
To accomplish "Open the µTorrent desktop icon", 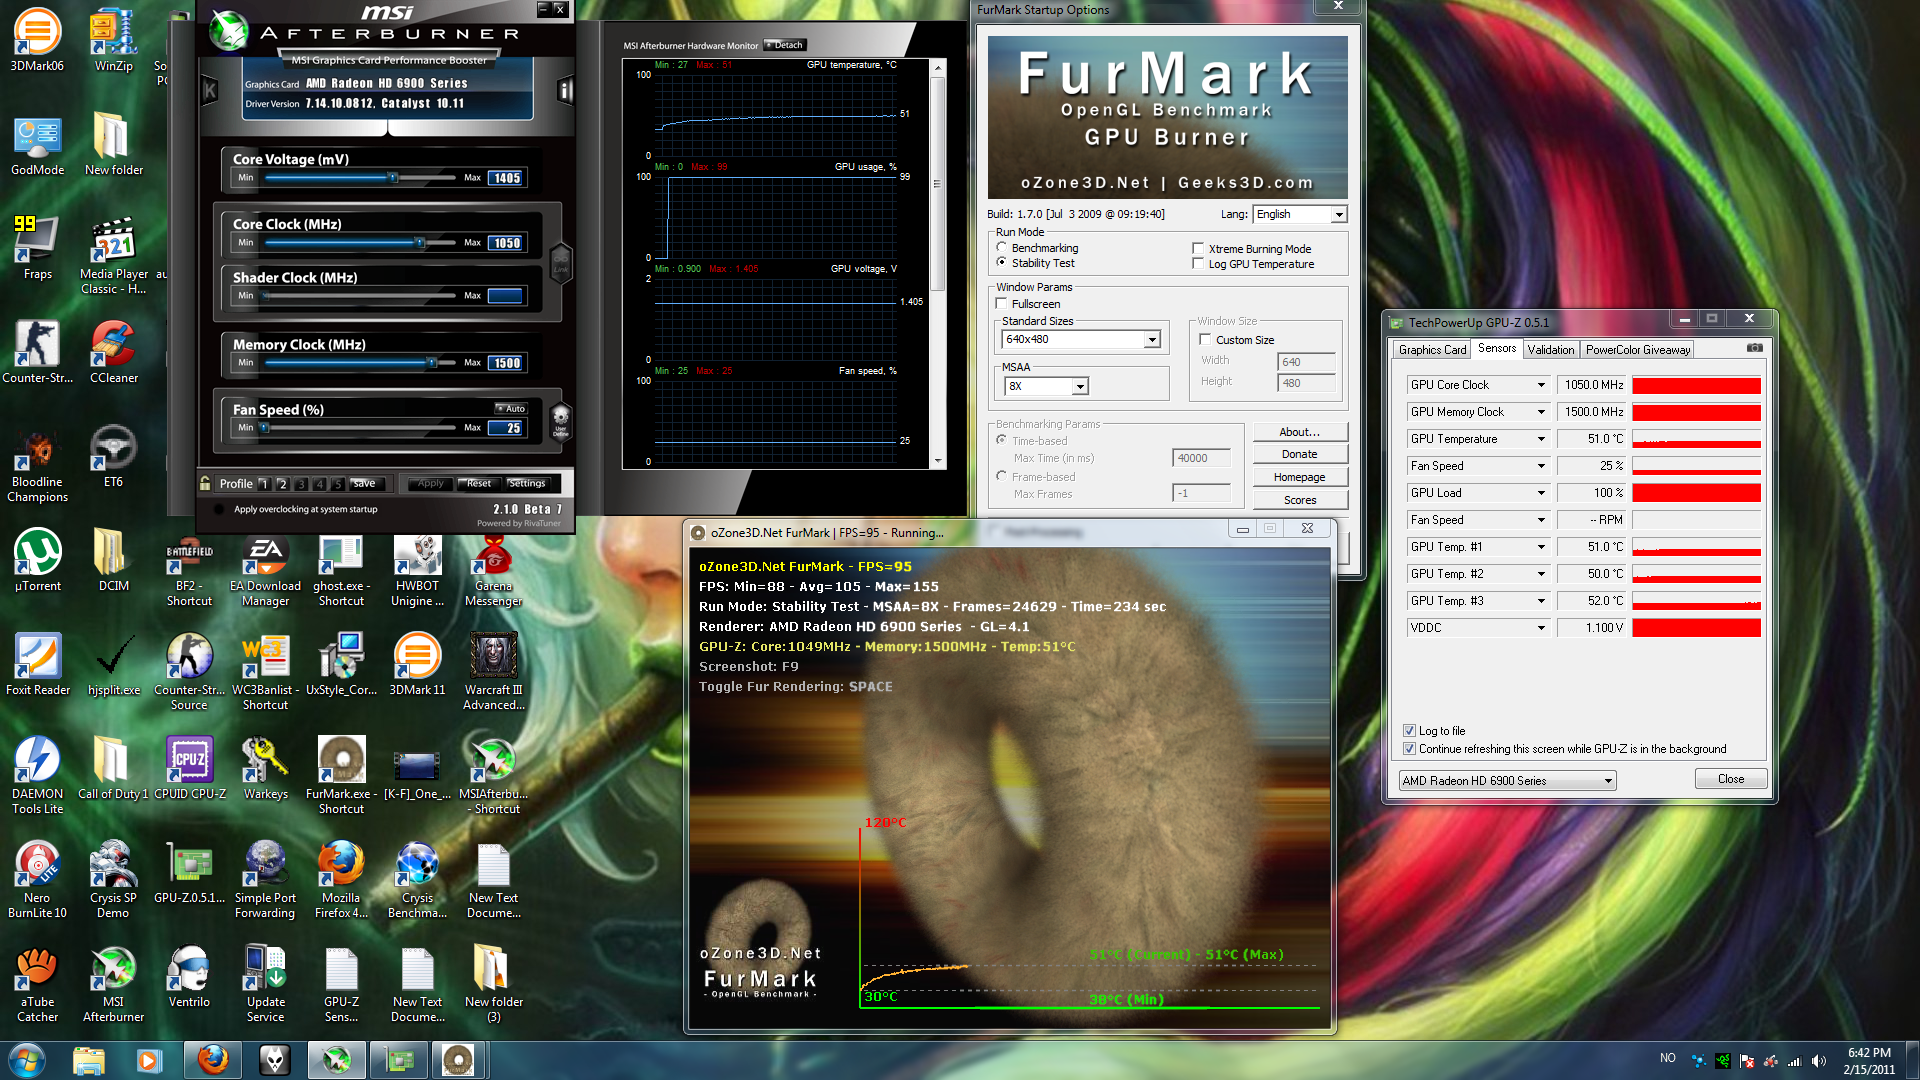I will click(x=37, y=560).
